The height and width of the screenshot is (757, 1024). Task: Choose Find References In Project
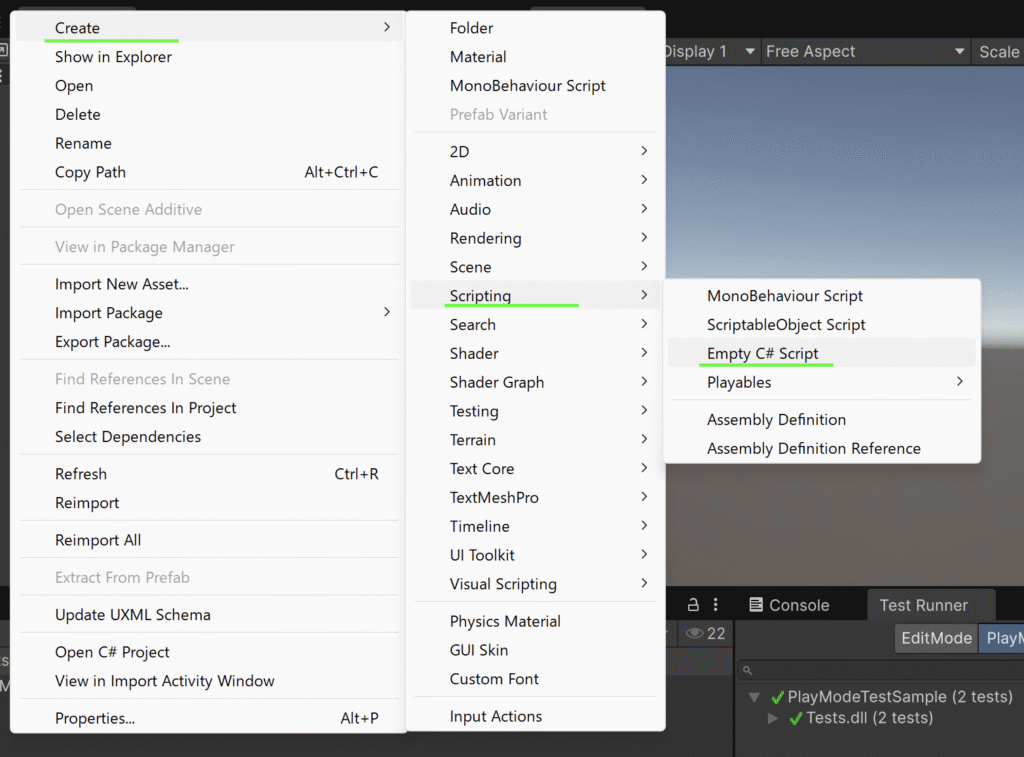click(x=208, y=408)
